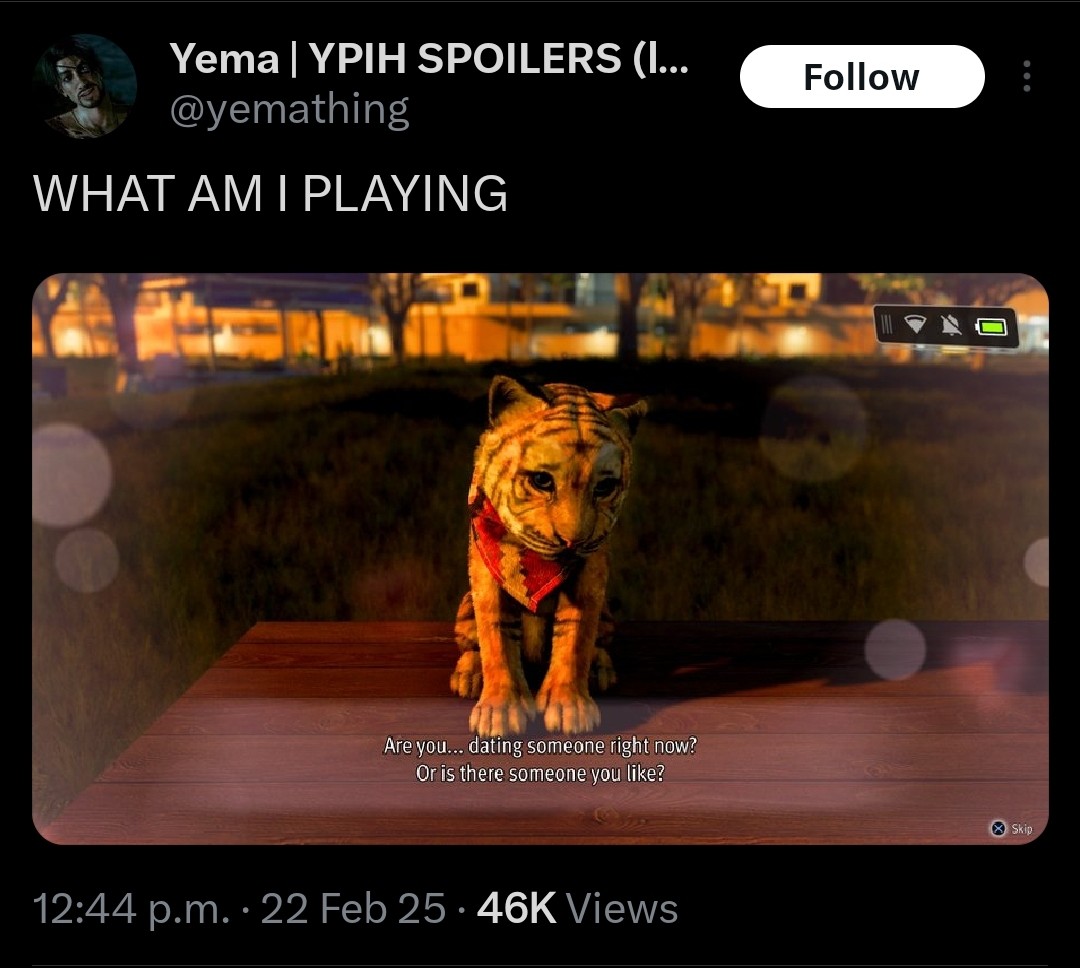Select the WHAT AM I PLAYING tweet text
The width and height of the screenshot is (1080, 968).
[x=270, y=193]
